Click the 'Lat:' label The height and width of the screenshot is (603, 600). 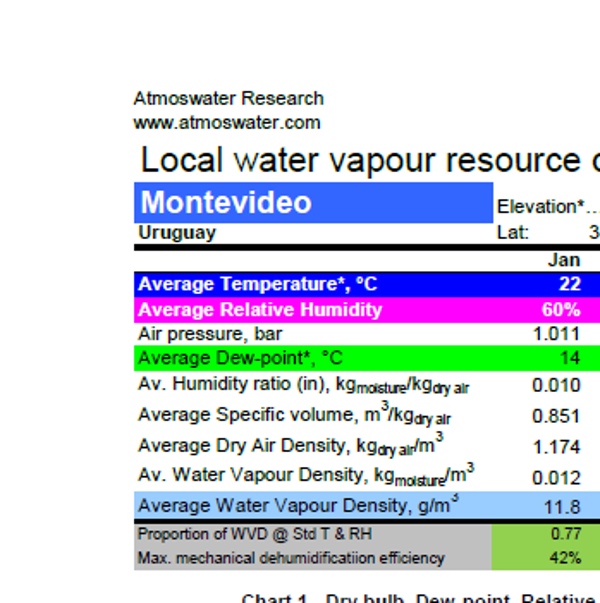513,233
